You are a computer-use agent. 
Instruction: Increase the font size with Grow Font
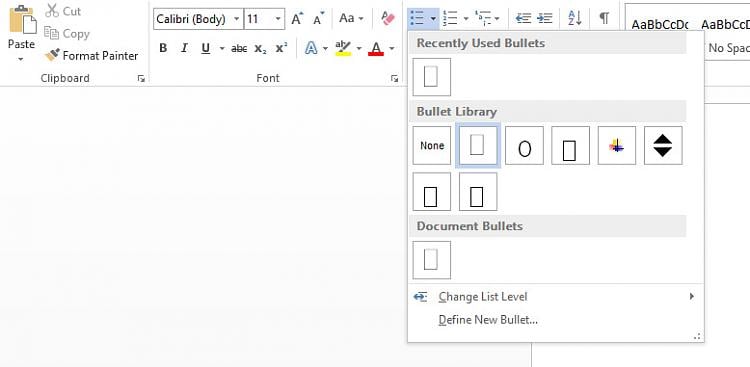[298, 19]
